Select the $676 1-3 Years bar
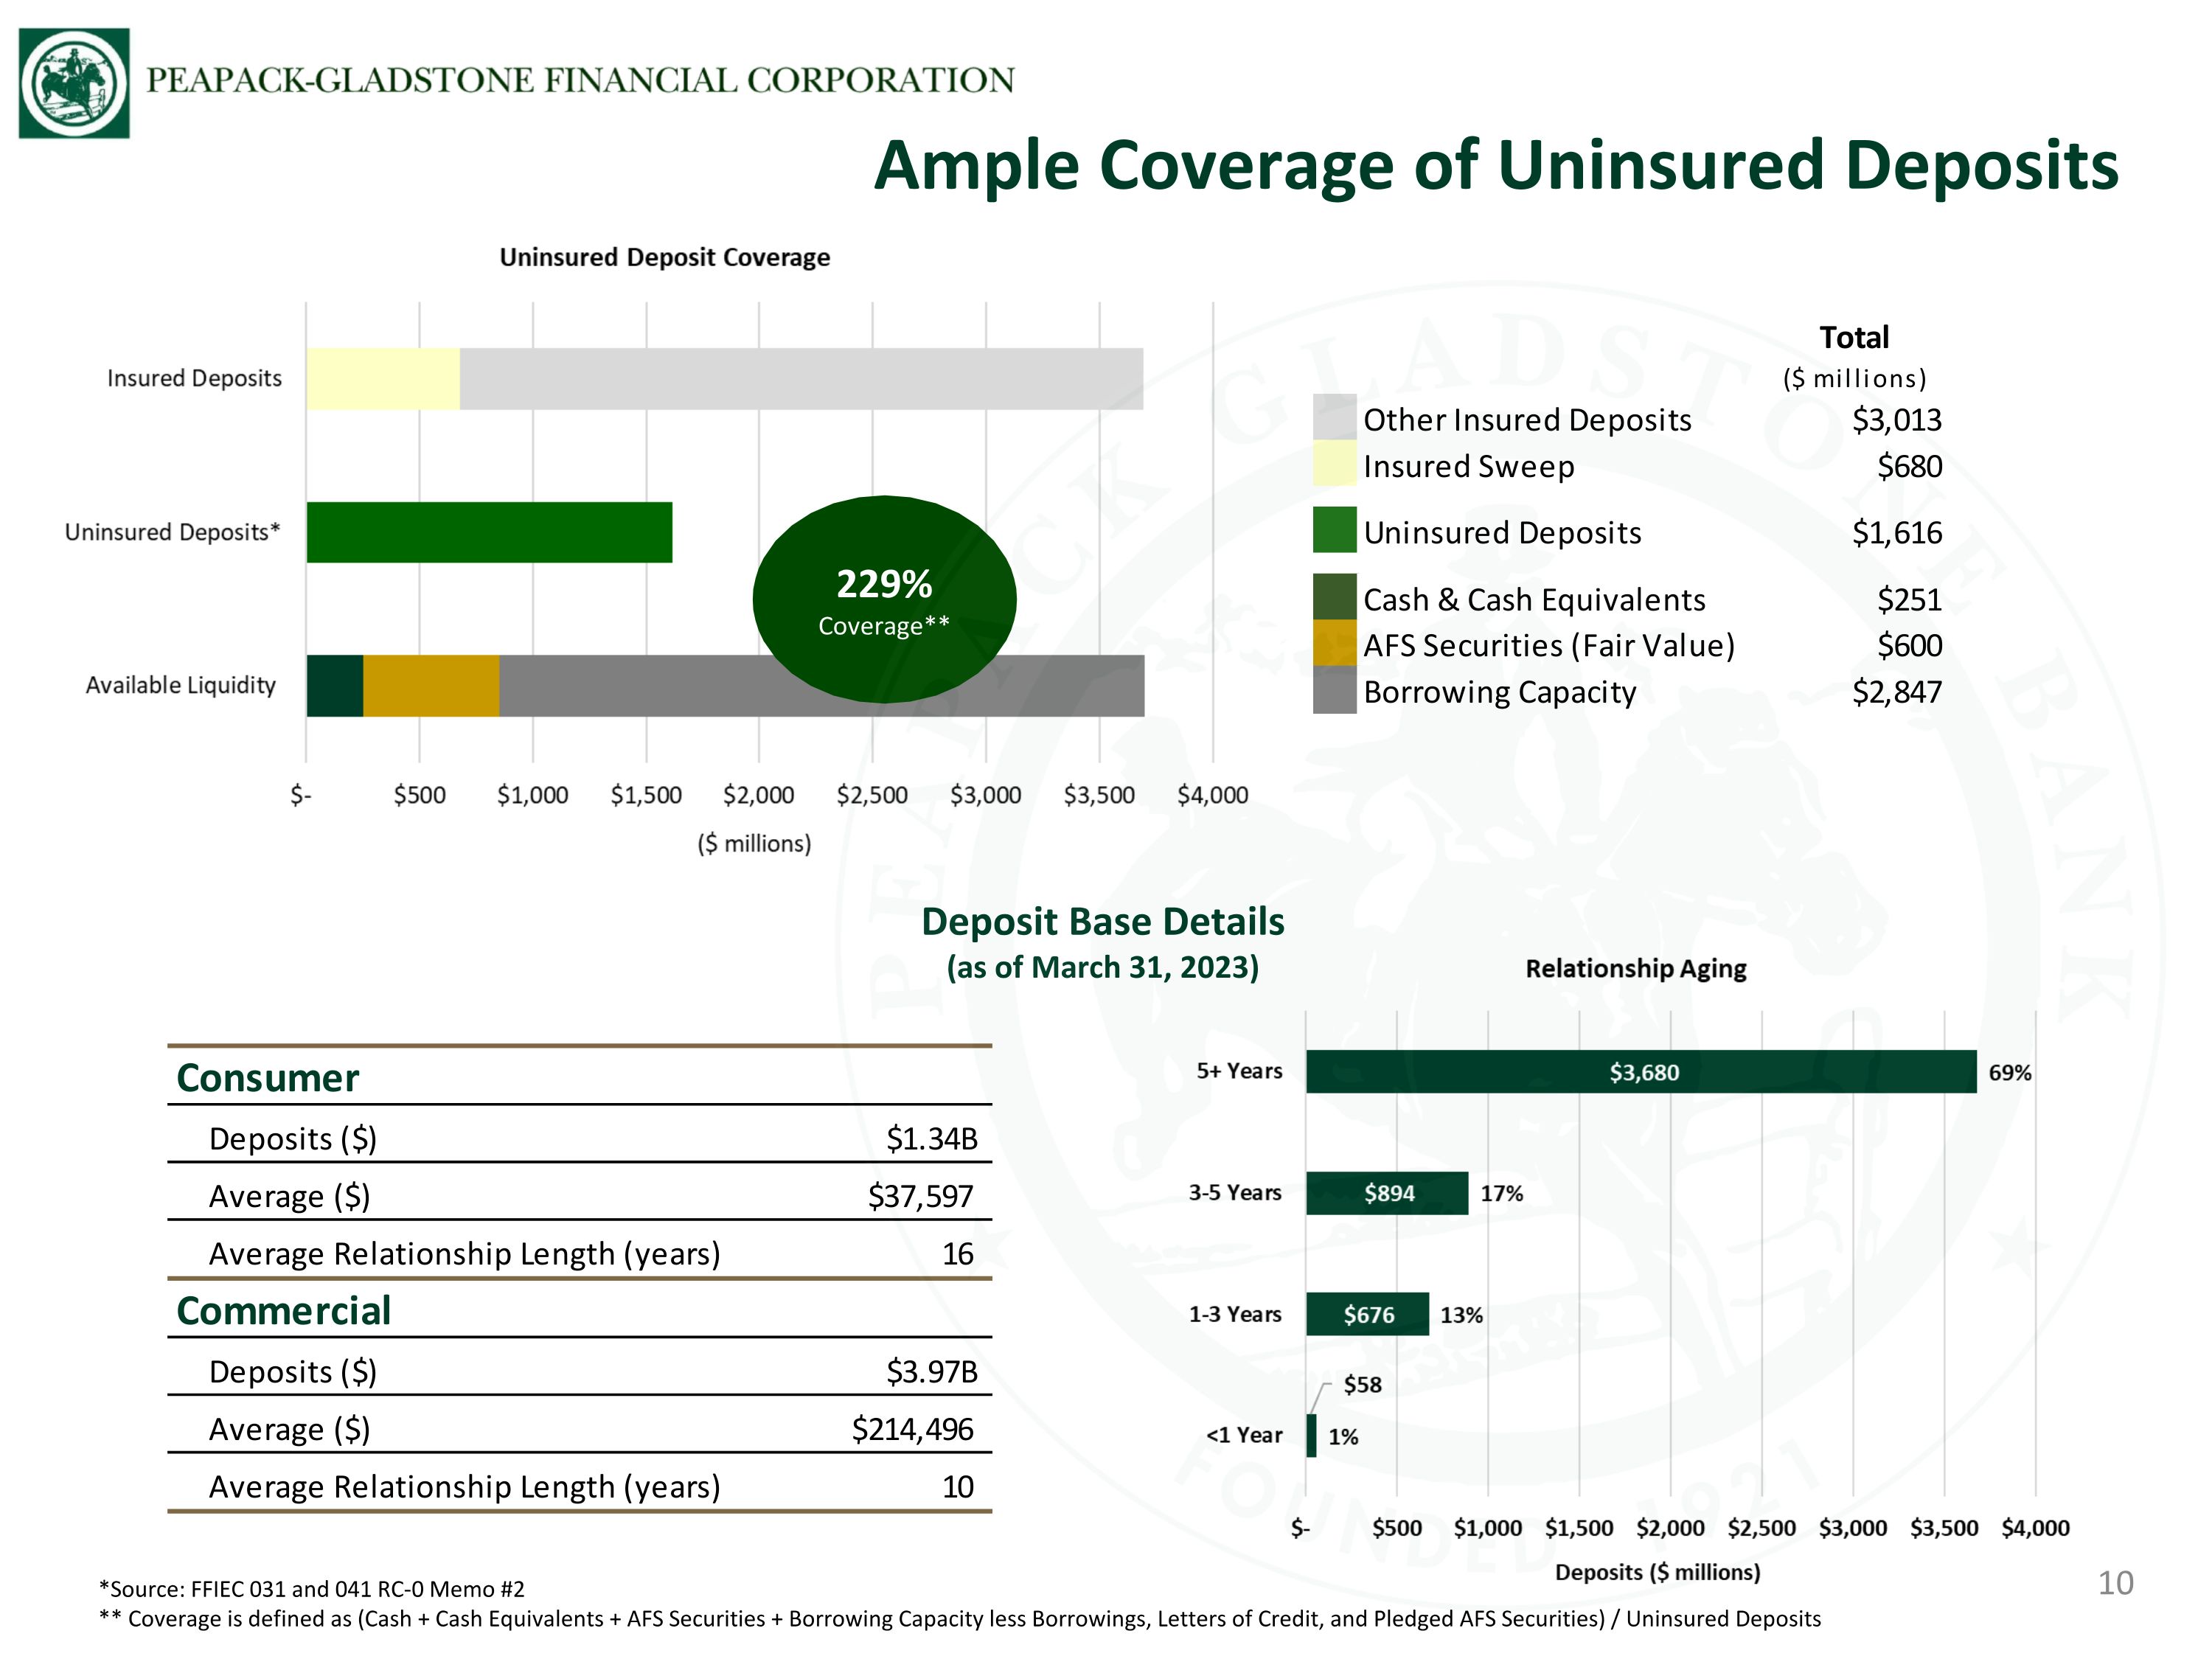The image size is (2212, 1659). 1367,1314
